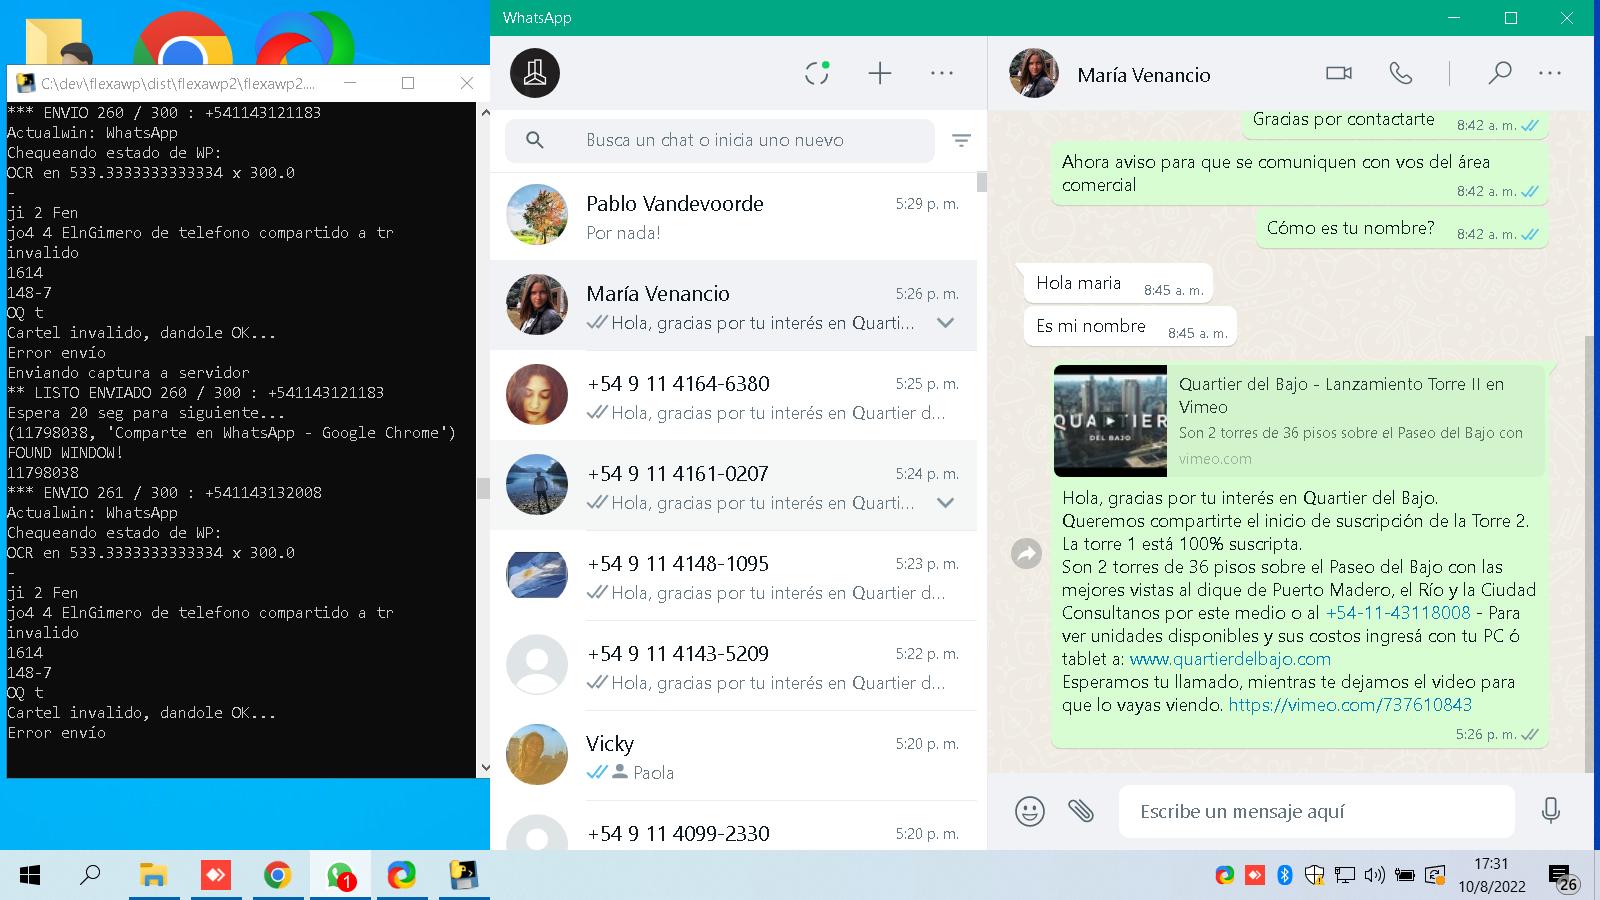Open conversation options three dots menu

pos(1550,73)
